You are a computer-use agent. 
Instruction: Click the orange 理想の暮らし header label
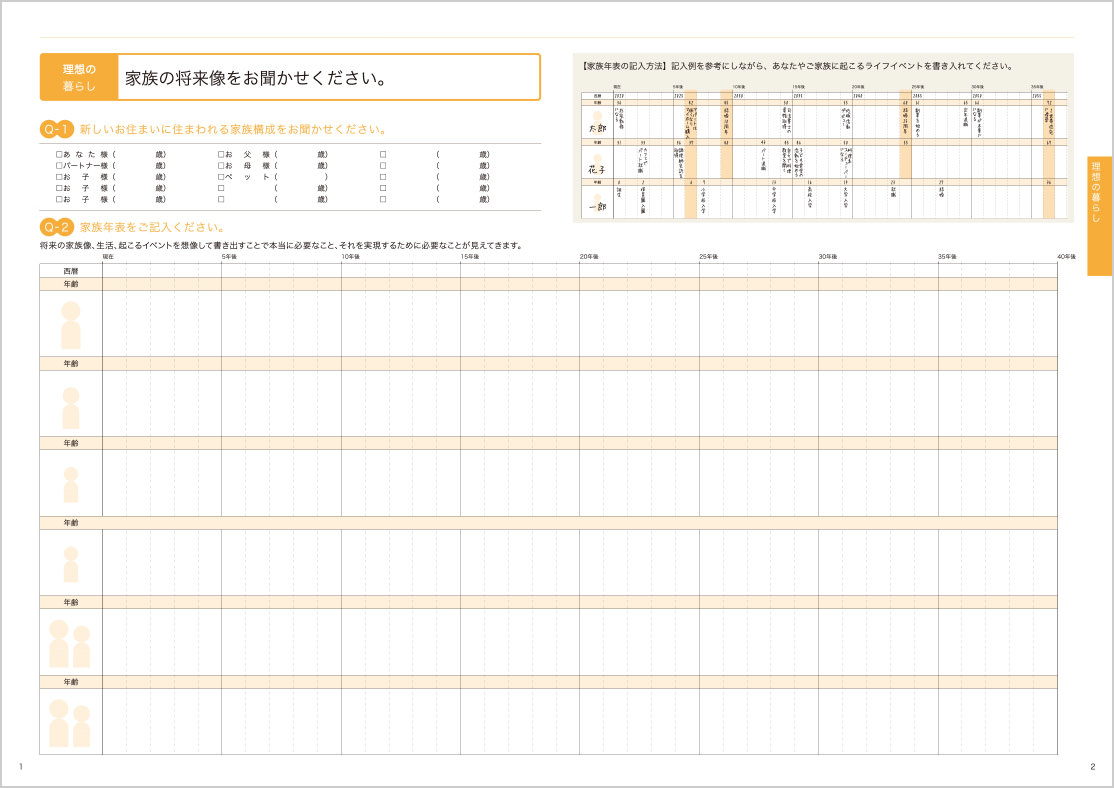tap(79, 77)
